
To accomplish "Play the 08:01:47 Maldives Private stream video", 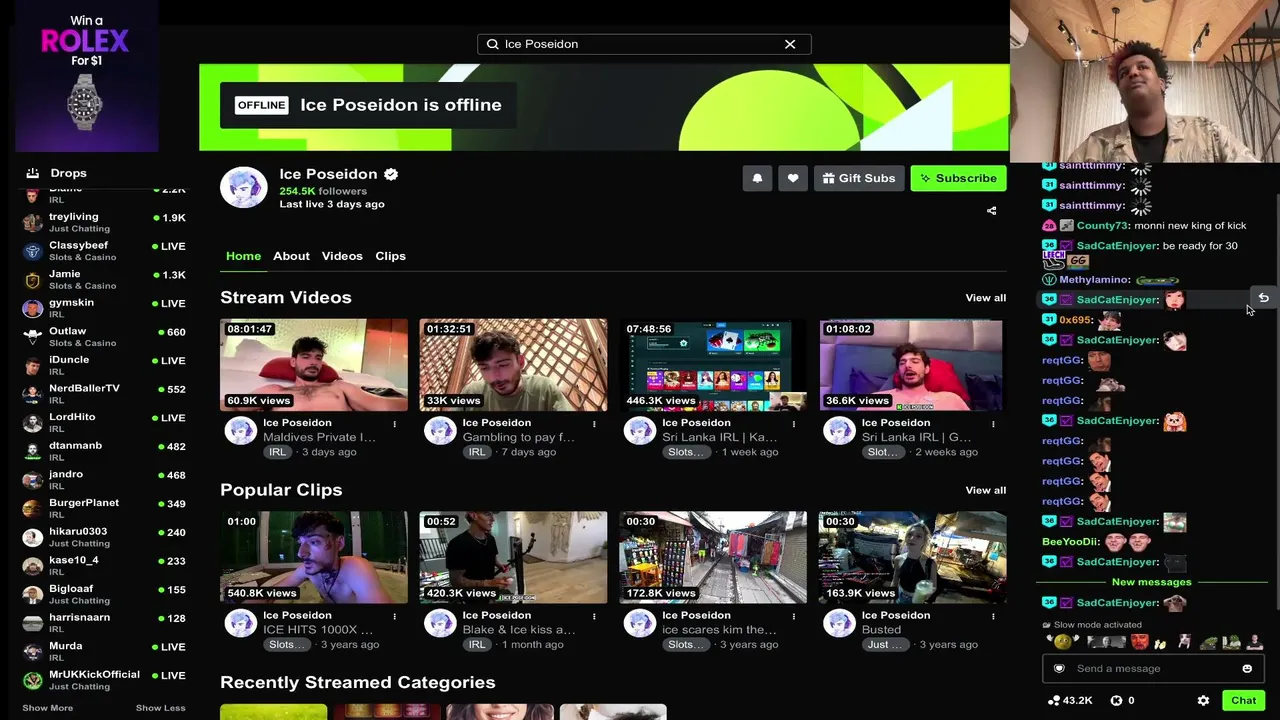I will [x=314, y=365].
